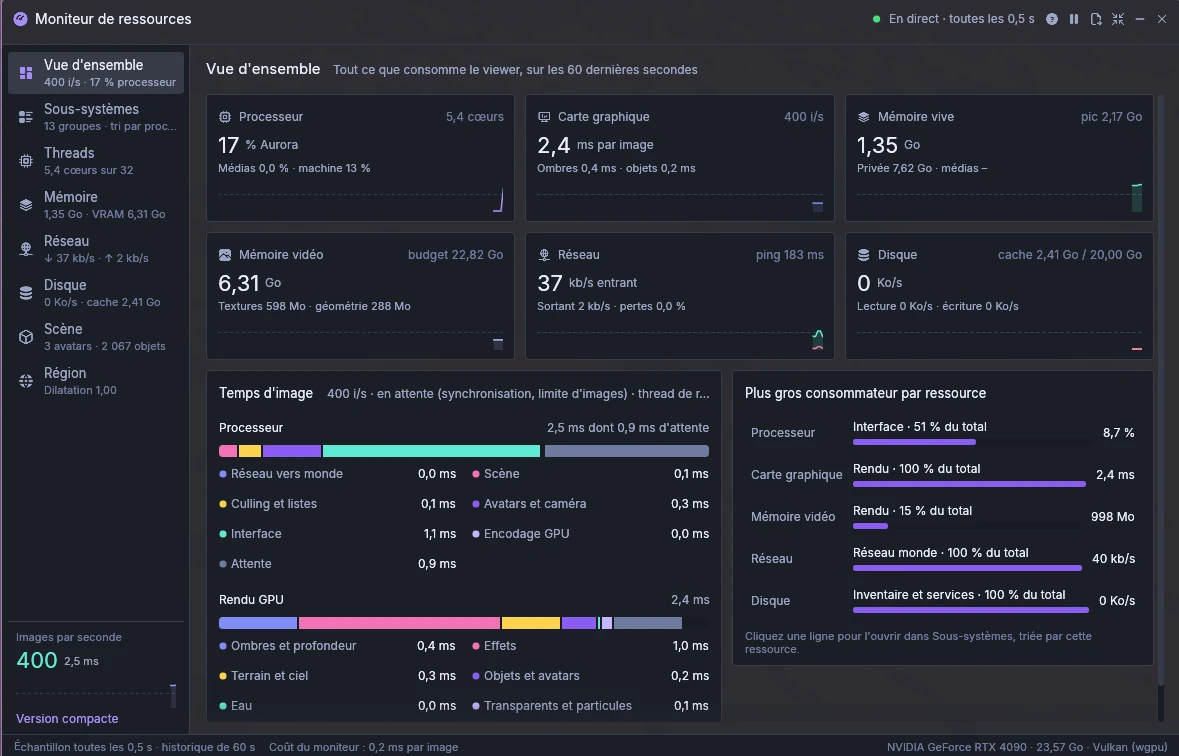Select Réseau row showing Réseau monde

942,559
